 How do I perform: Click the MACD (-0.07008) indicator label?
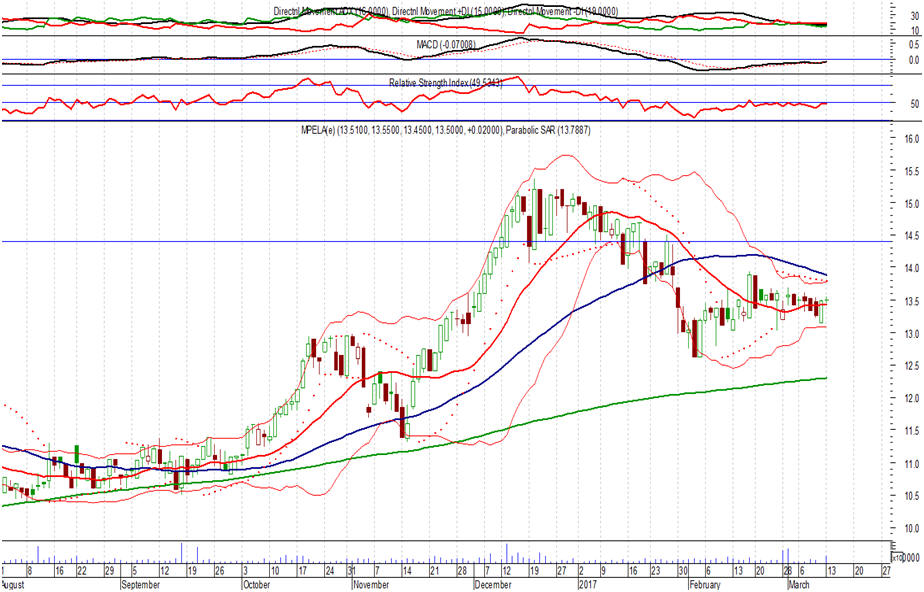point(446,45)
